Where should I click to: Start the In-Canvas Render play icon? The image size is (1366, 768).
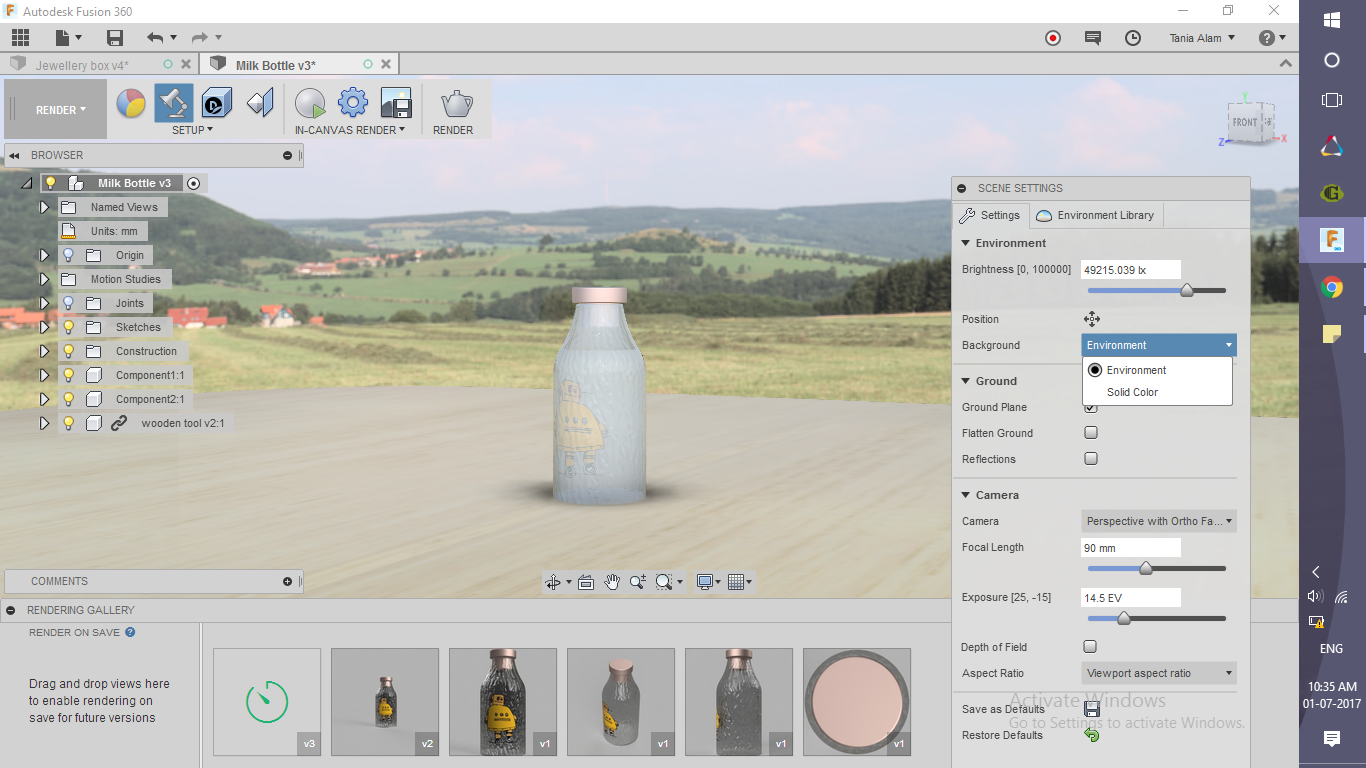tap(310, 103)
